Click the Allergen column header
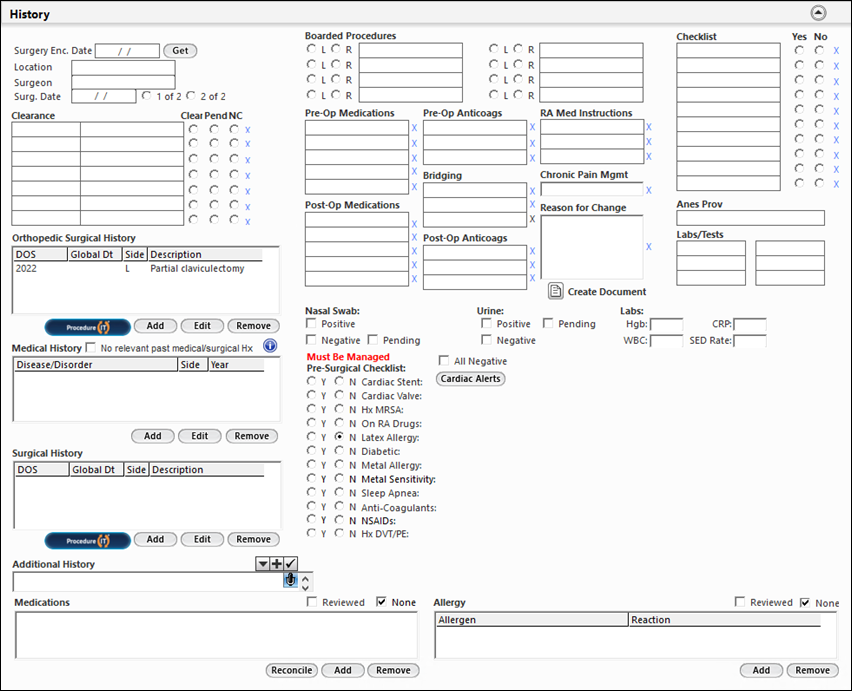Viewport: 852px width, 691px height. click(x=532, y=620)
